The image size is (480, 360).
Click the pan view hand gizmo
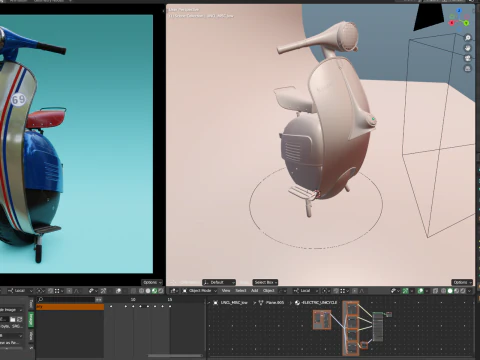468,48
